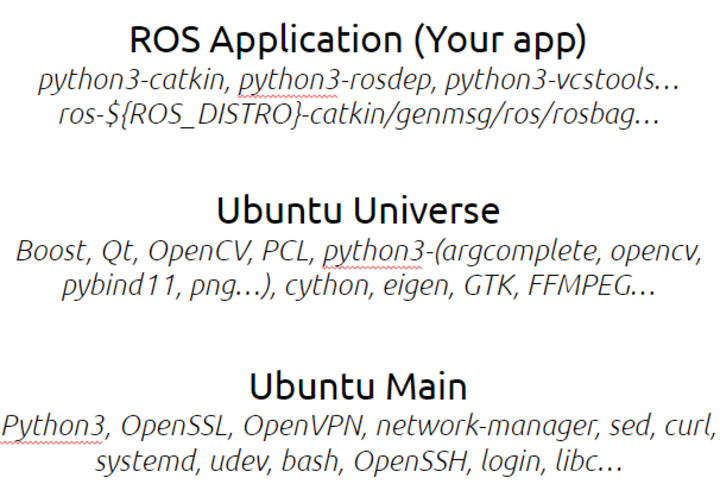Click 'python3-(argcomplete,' with red underline

461,252
